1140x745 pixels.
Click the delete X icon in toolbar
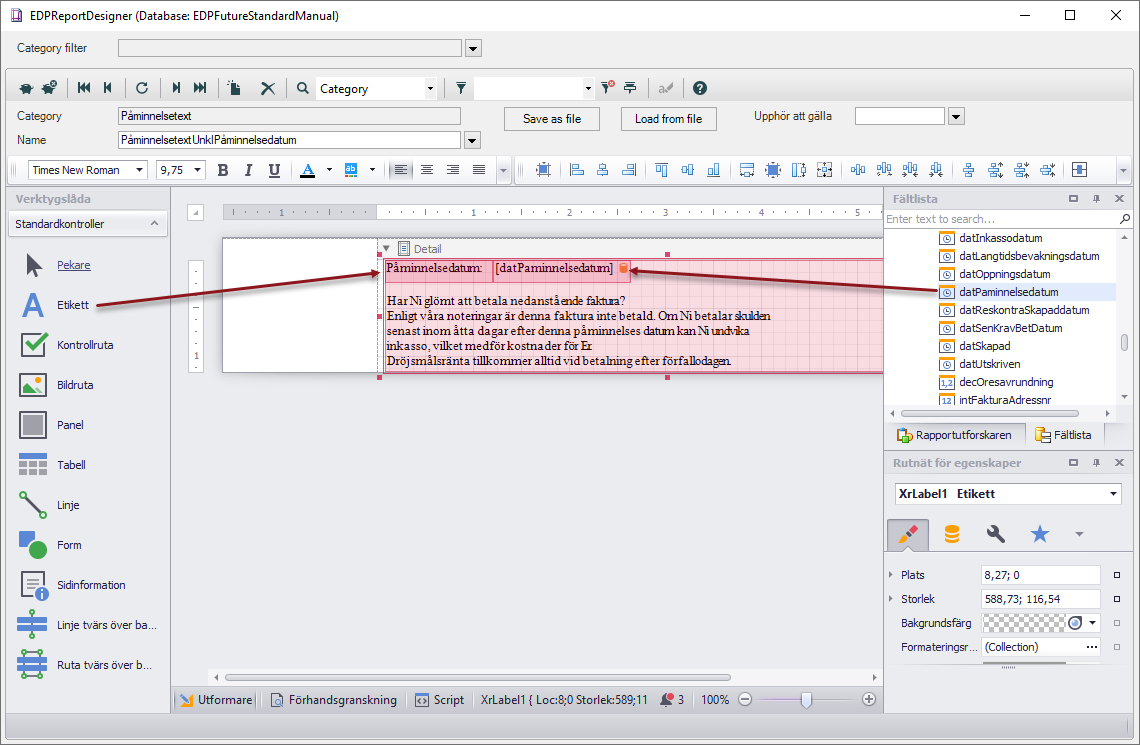[268, 89]
